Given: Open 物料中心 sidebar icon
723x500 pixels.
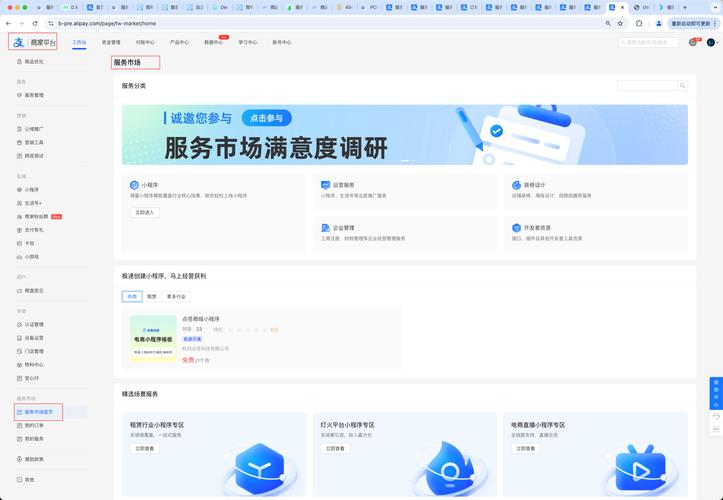Looking at the screenshot, I should [x=19, y=364].
